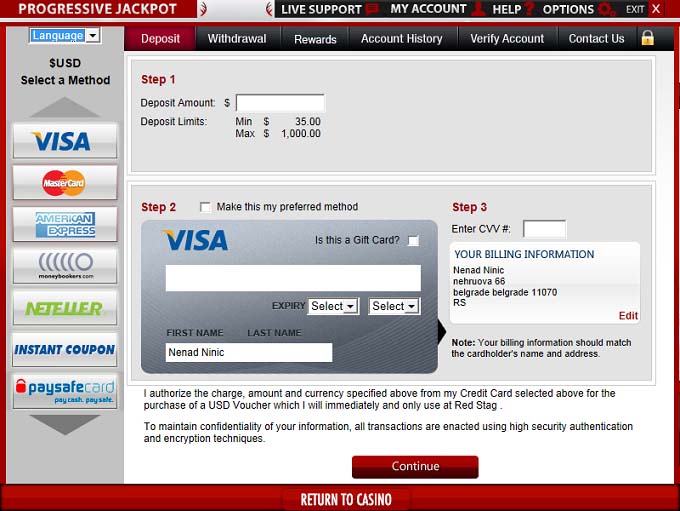Select paysafecard payment method
The height and width of the screenshot is (511, 680).
(64, 390)
